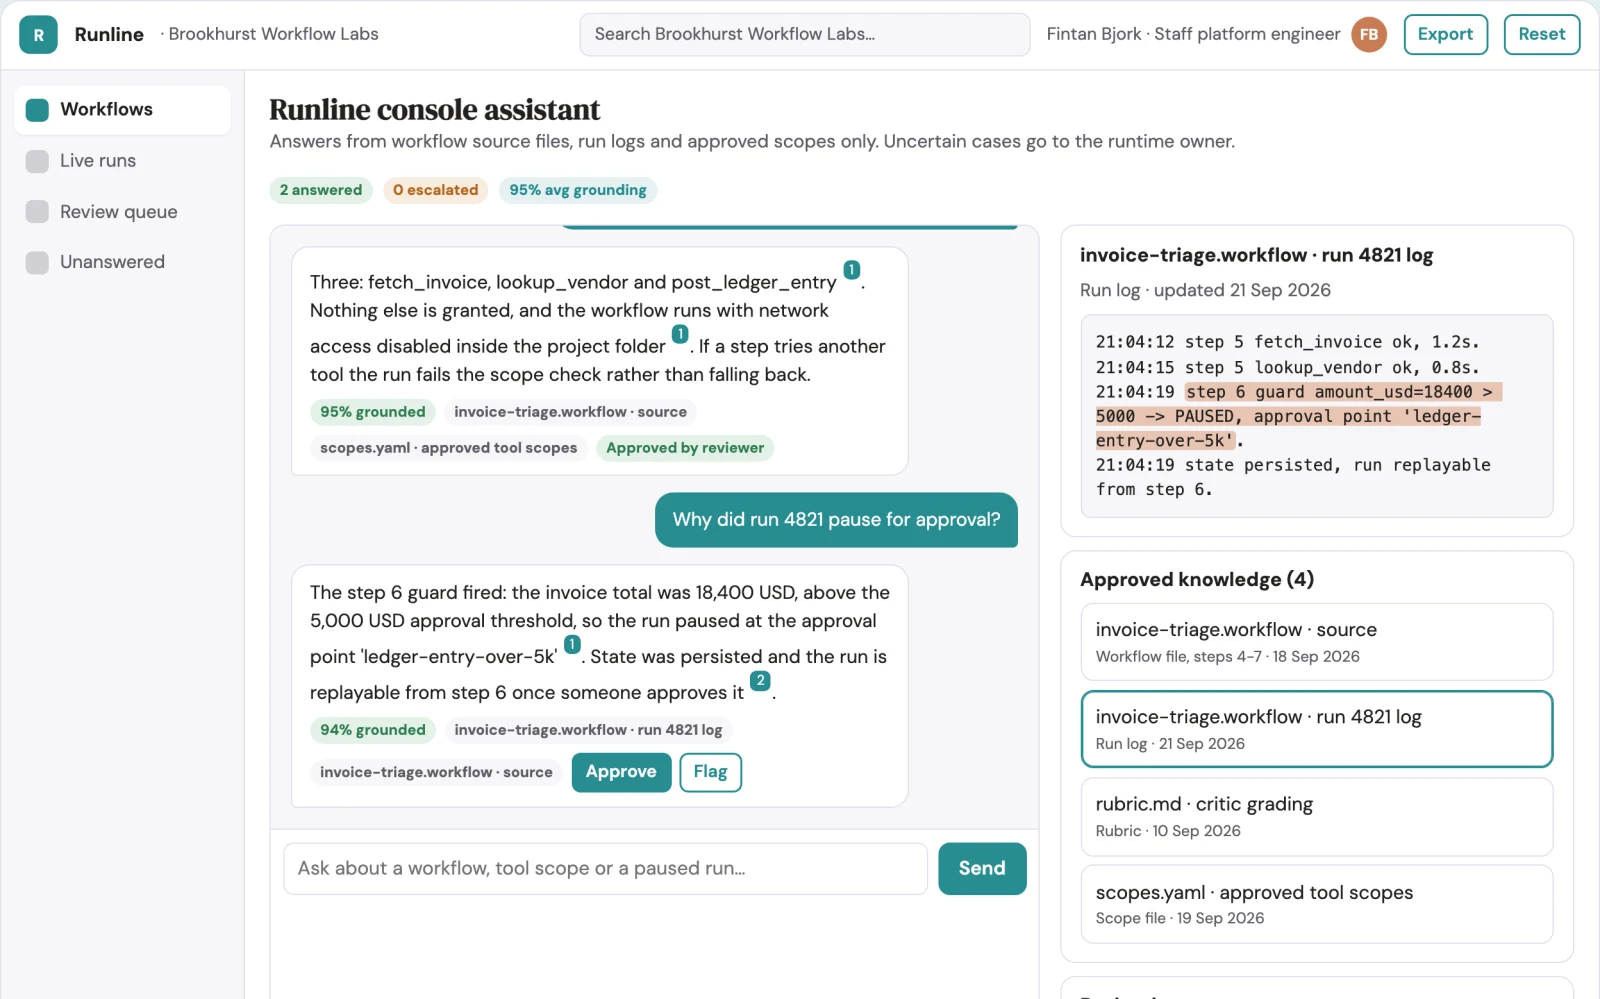This screenshot has height=999, width=1600.
Task: Click the '95% avg grounding' chip
Action: point(578,190)
